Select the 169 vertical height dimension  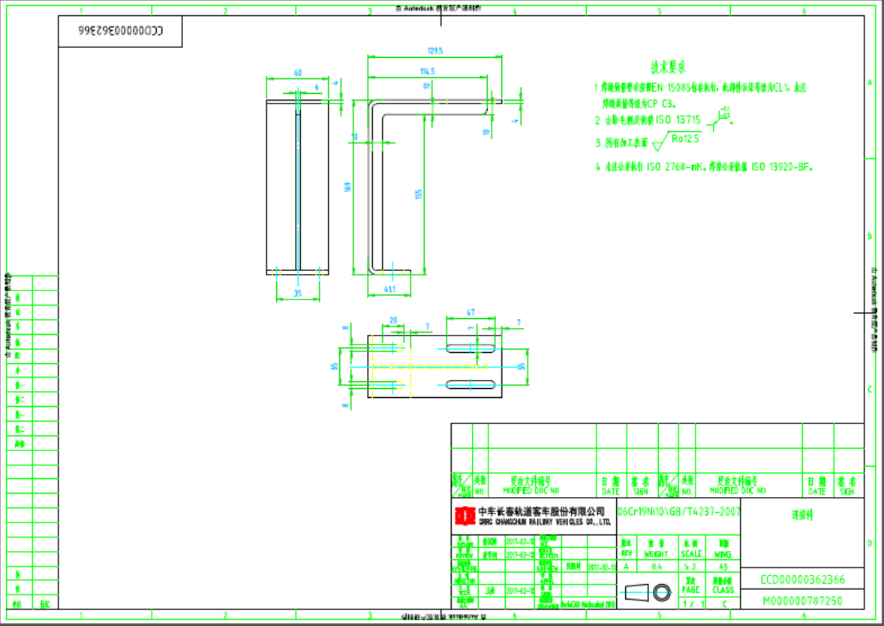point(347,186)
